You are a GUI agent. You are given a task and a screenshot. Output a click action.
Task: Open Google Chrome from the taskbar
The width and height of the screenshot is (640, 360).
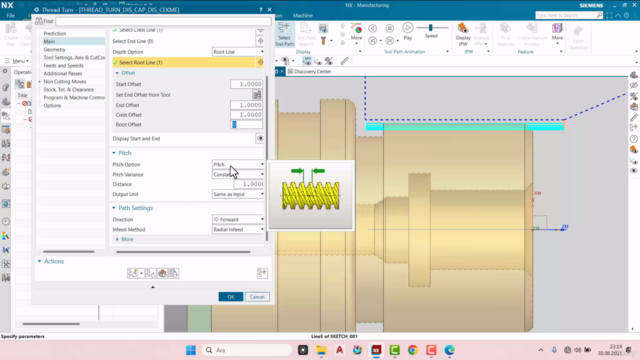413,350
